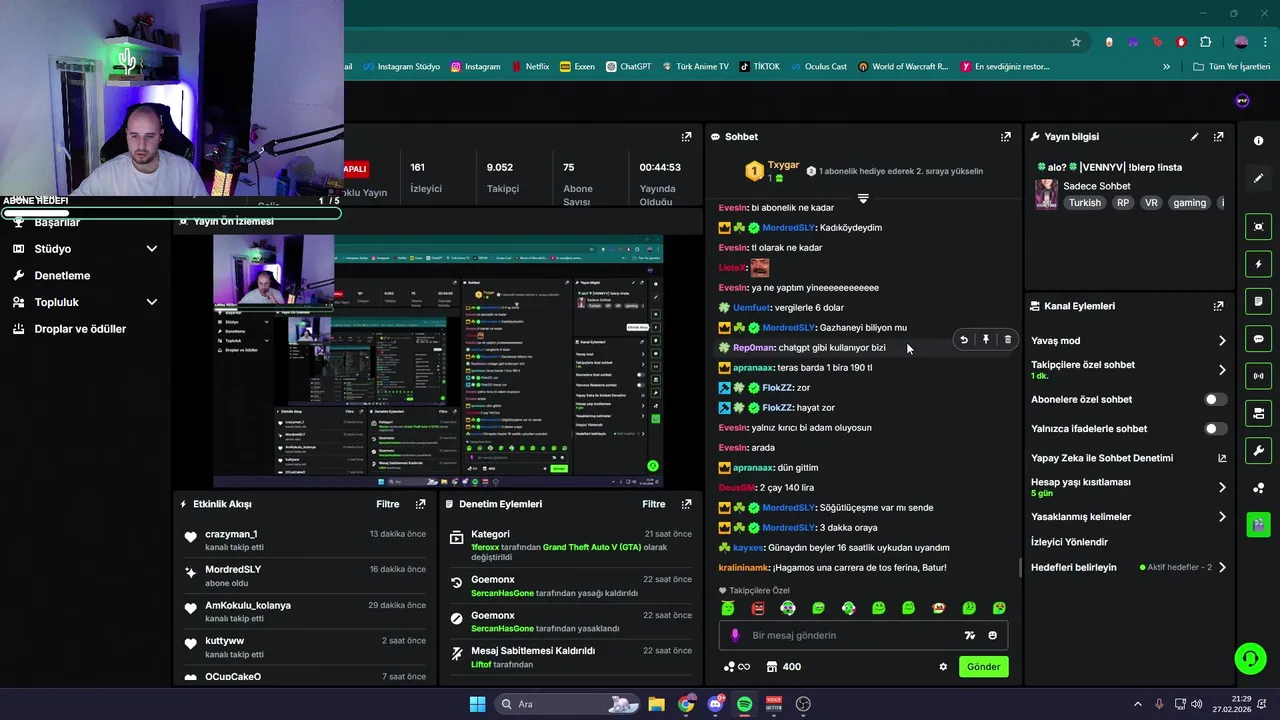Edit stream info with the pencil icon
This screenshot has width=1280, height=720.
point(1194,137)
